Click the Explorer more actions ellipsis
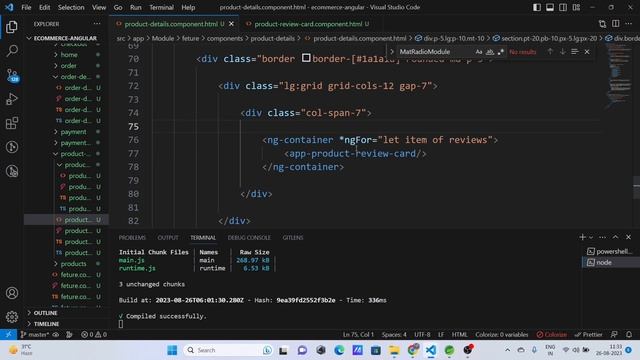The image size is (640, 360). click(97, 24)
